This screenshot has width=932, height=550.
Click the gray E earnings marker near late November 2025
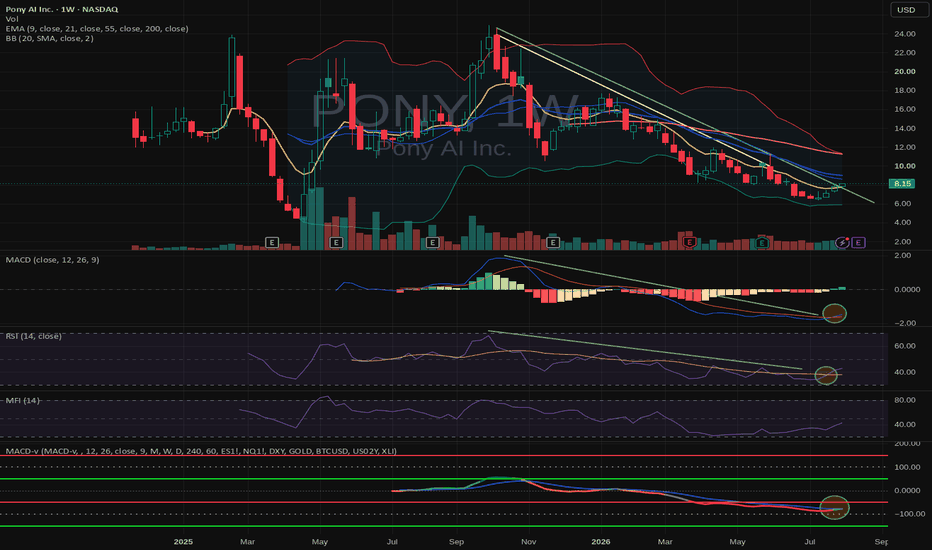tap(553, 243)
